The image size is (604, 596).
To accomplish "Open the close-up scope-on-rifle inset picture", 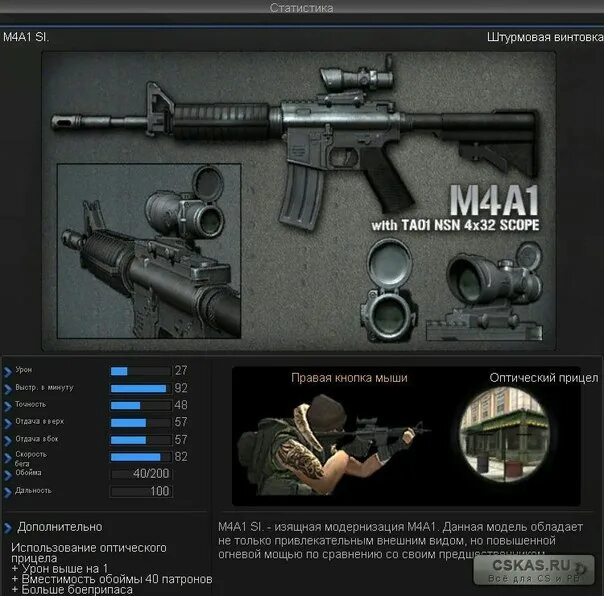I will [x=149, y=251].
